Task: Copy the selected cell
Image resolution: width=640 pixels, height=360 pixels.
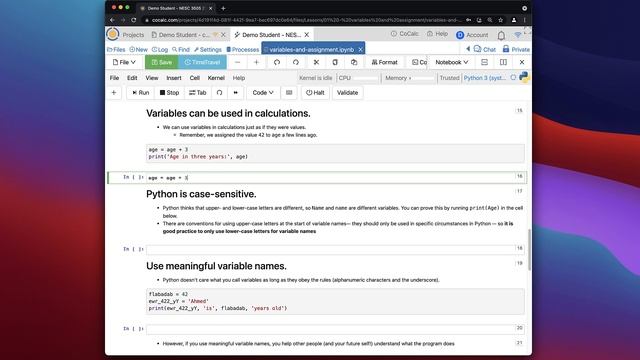Action: (x=335, y=62)
